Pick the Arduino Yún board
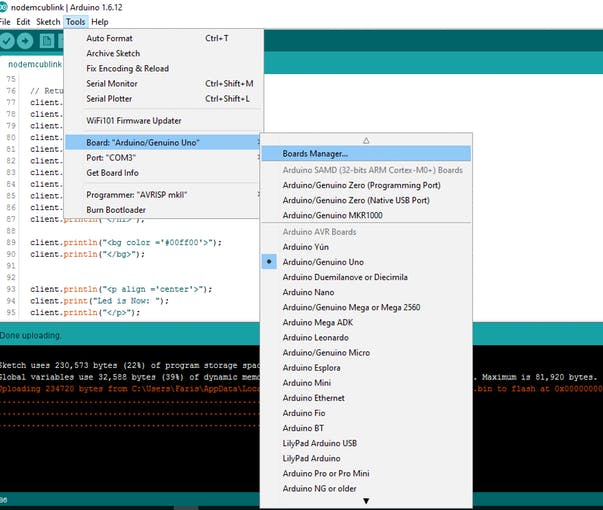Viewport: 603px width, 510px height. (366, 247)
